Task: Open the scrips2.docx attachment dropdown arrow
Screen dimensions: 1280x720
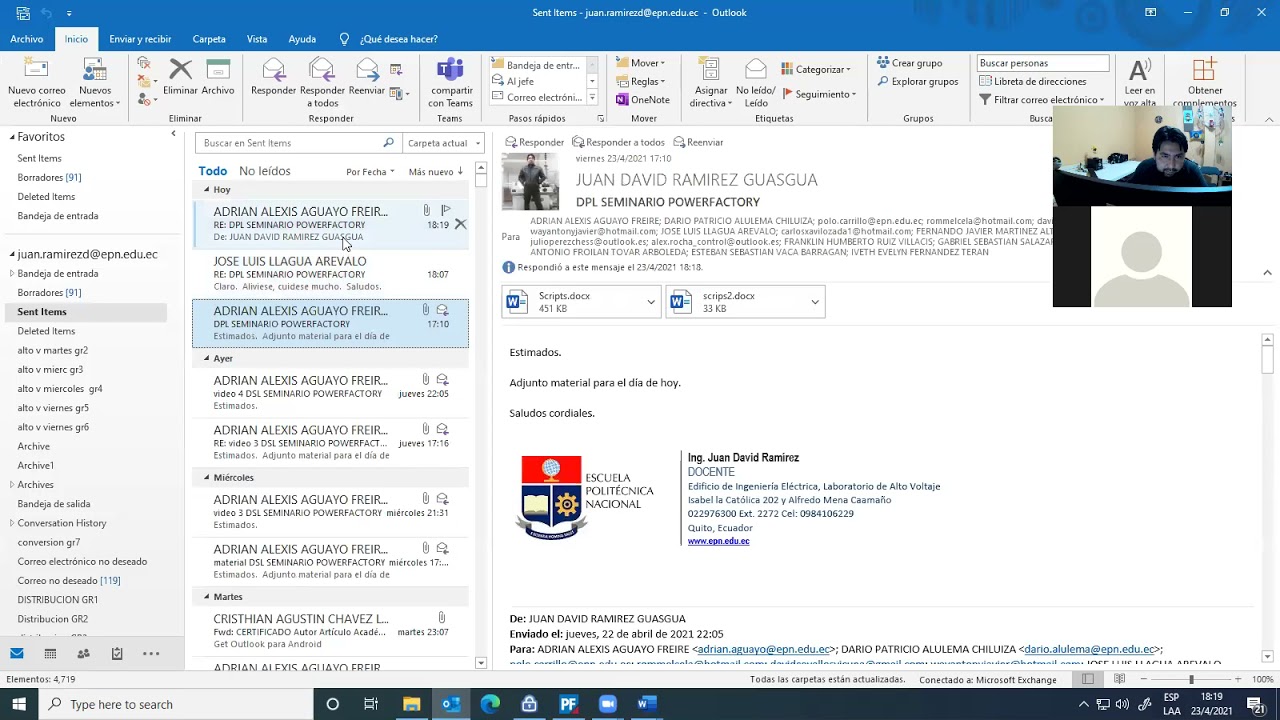Action: (815, 302)
